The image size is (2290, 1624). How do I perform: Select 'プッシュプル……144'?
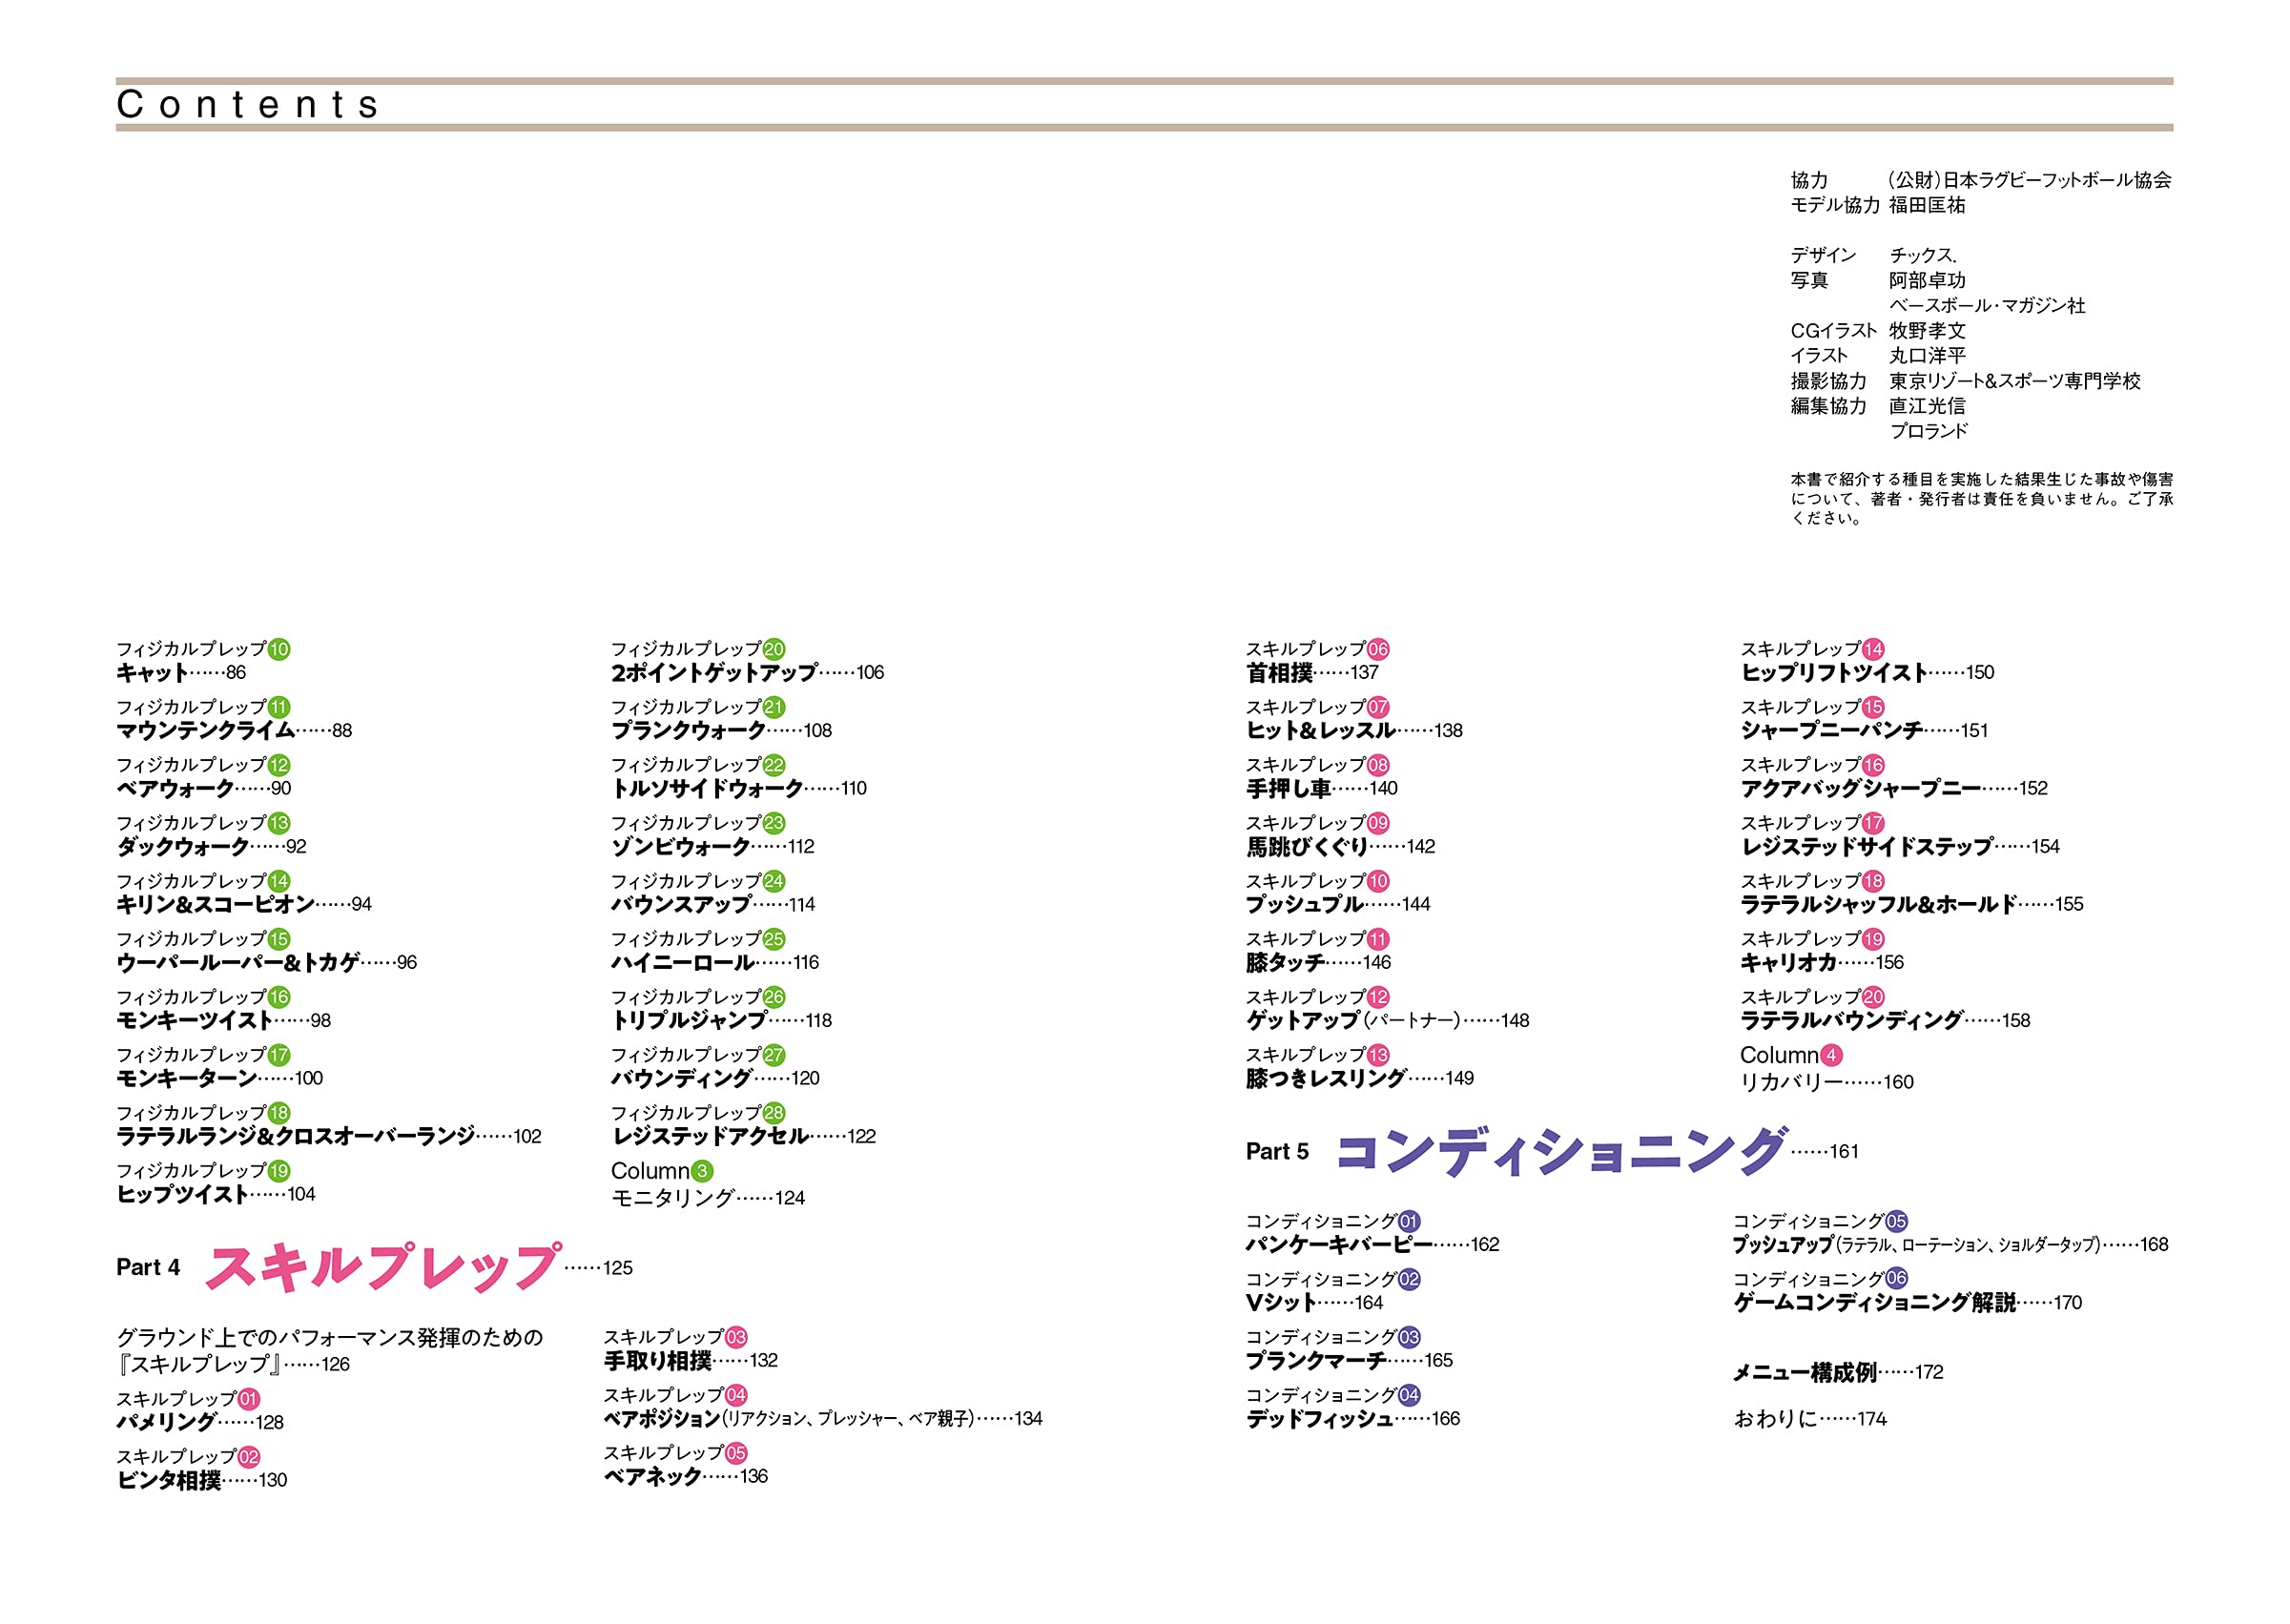point(1338,904)
